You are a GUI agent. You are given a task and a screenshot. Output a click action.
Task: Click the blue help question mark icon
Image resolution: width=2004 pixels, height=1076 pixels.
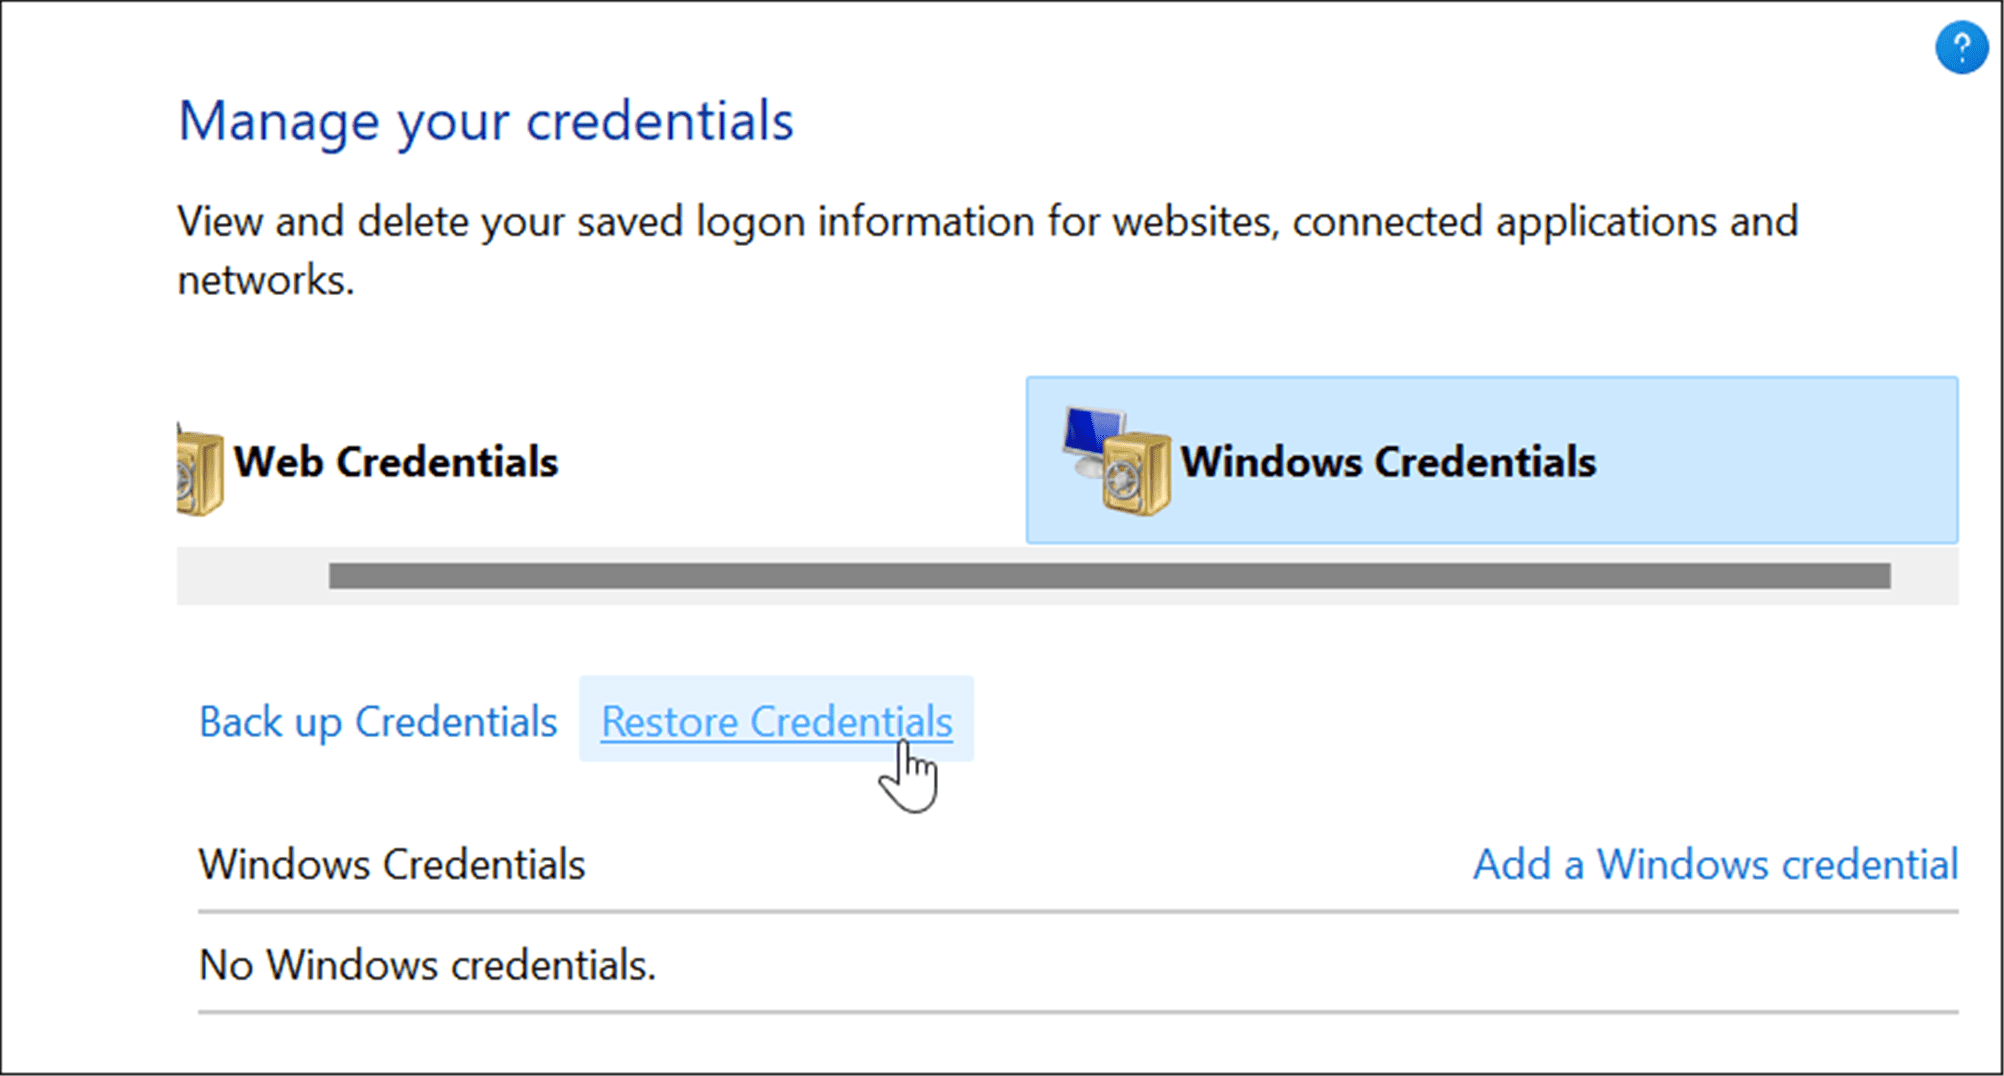click(x=1961, y=47)
